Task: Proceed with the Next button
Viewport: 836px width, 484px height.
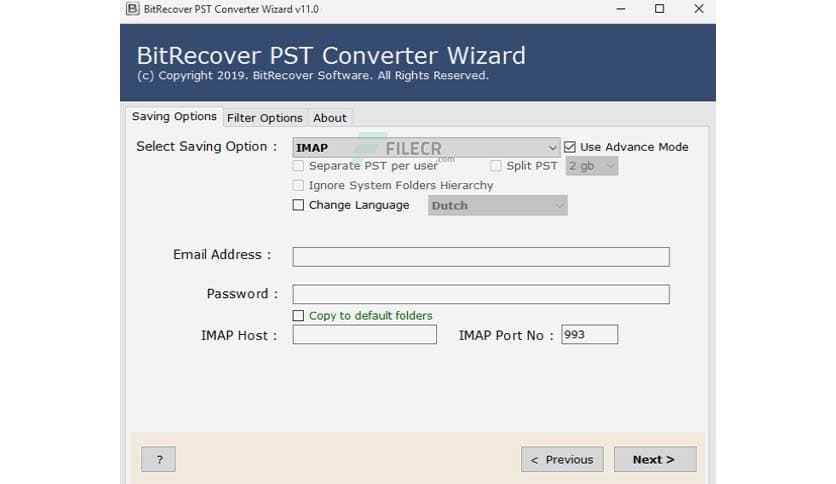Action: 655,459
